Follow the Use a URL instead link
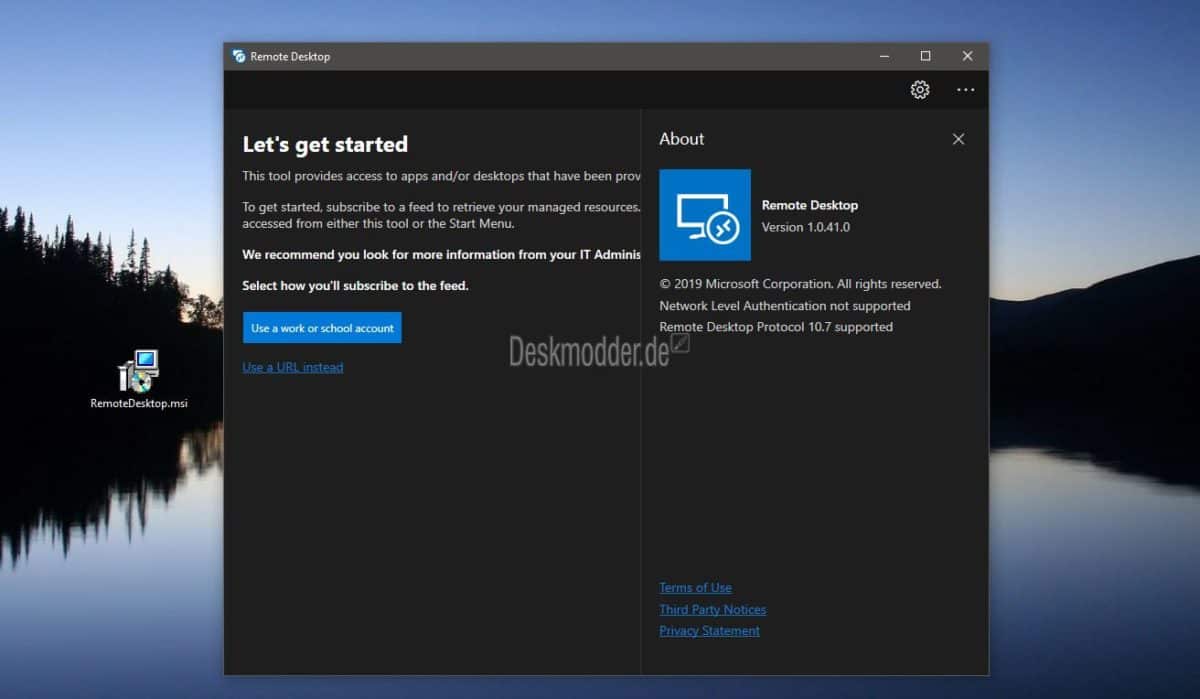 point(293,367)
